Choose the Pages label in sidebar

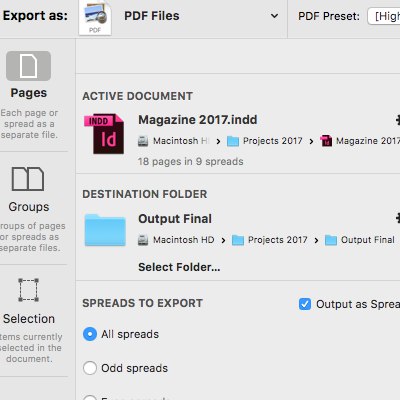[x=29, y=93]
